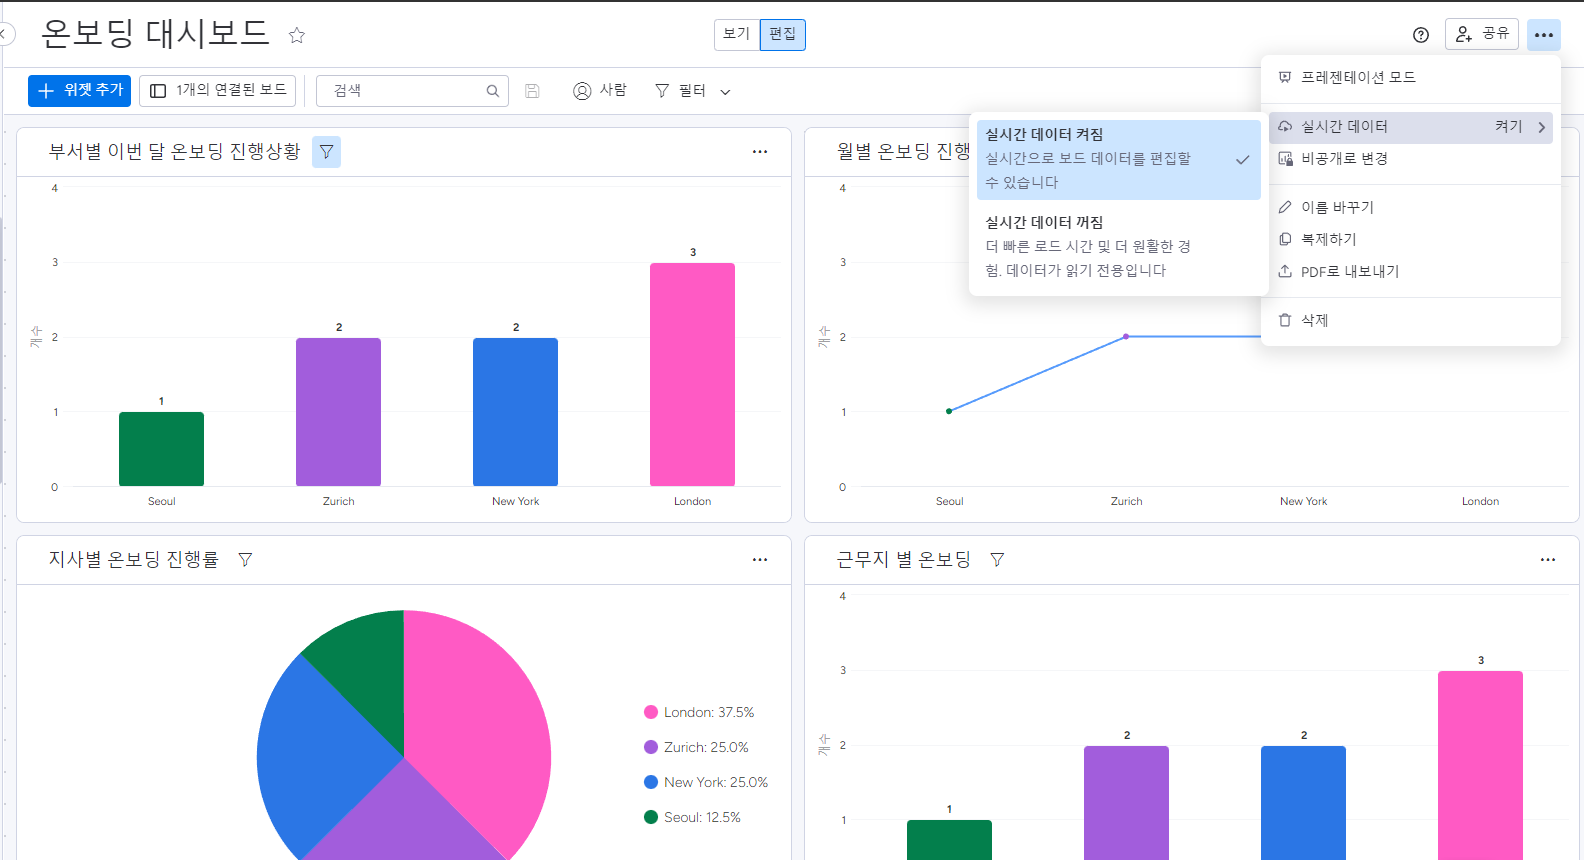Open three-dot menu of 부서별 이번 달 온보딩 진행상황 widget
This screenshot has height=860, width=1584.
(760, 152)
